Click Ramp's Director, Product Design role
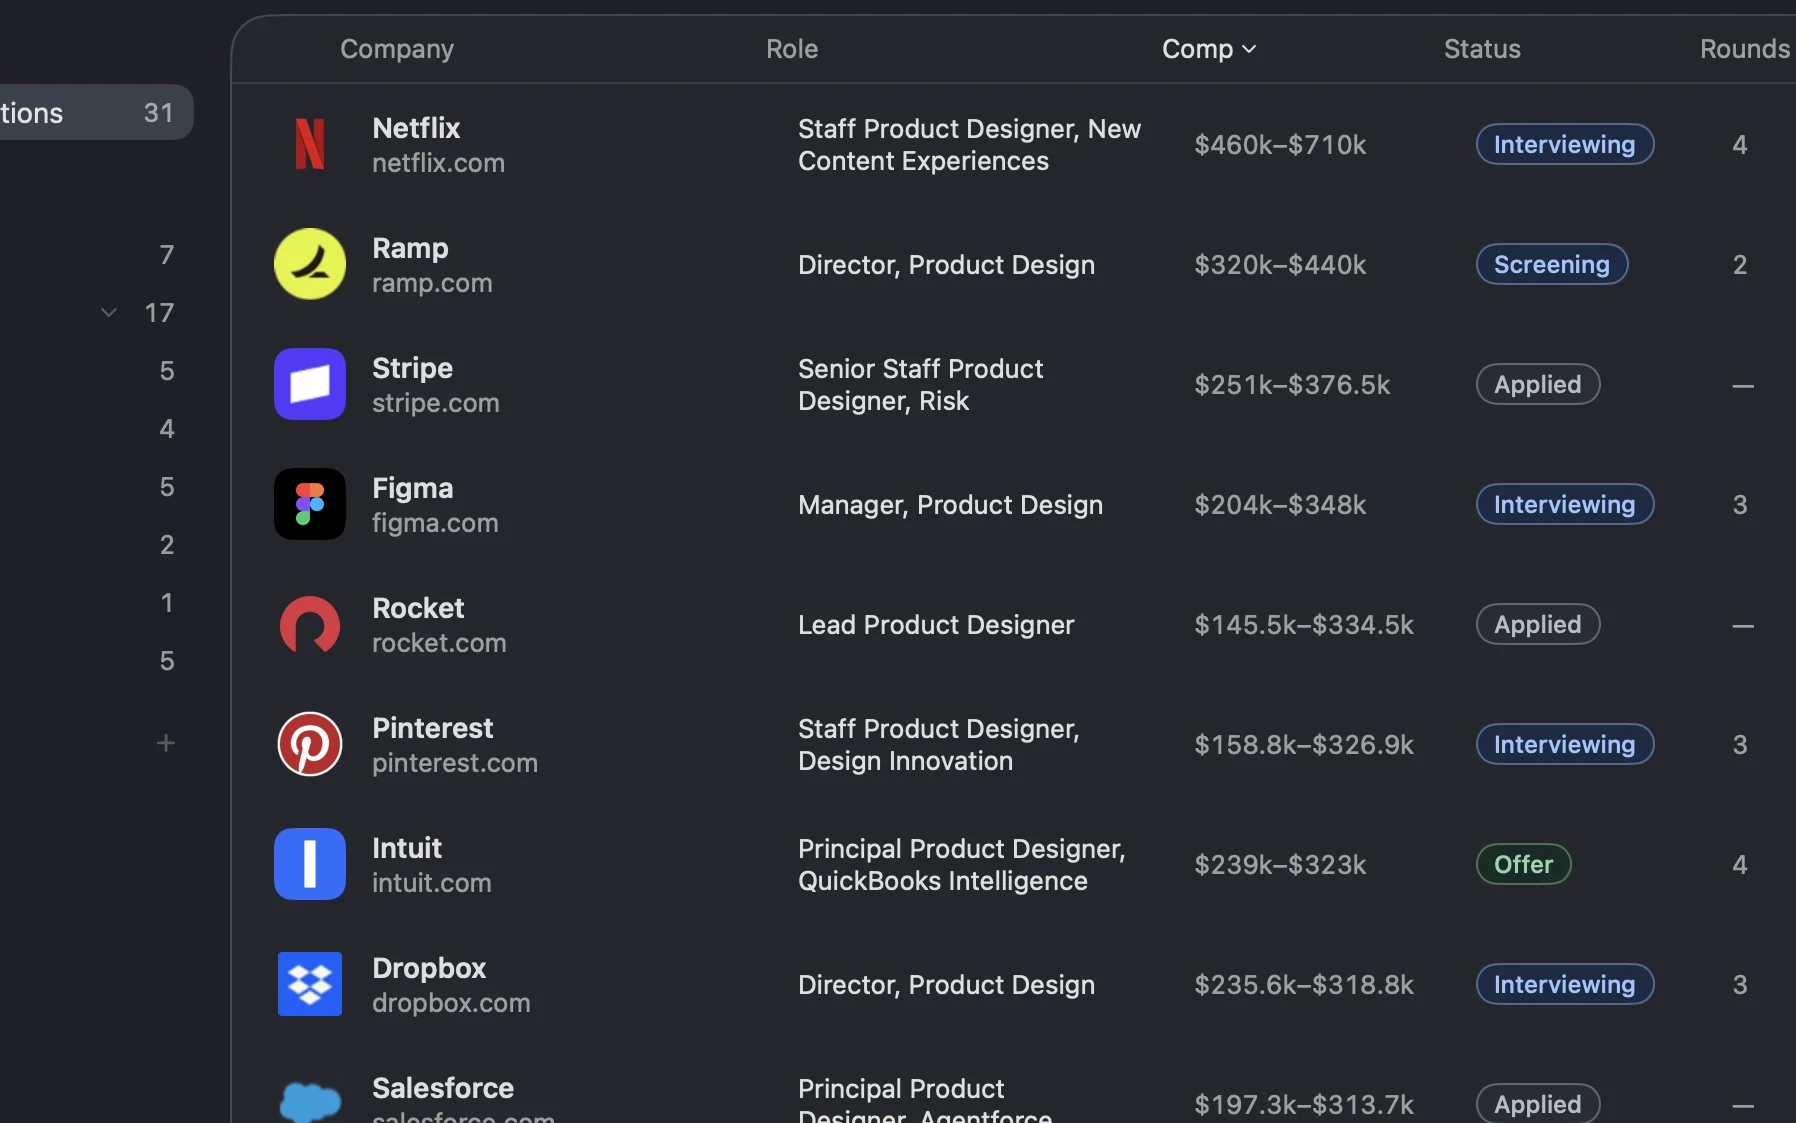The height and width of the screenshot is (1123, 1796). tap(946, 265)
